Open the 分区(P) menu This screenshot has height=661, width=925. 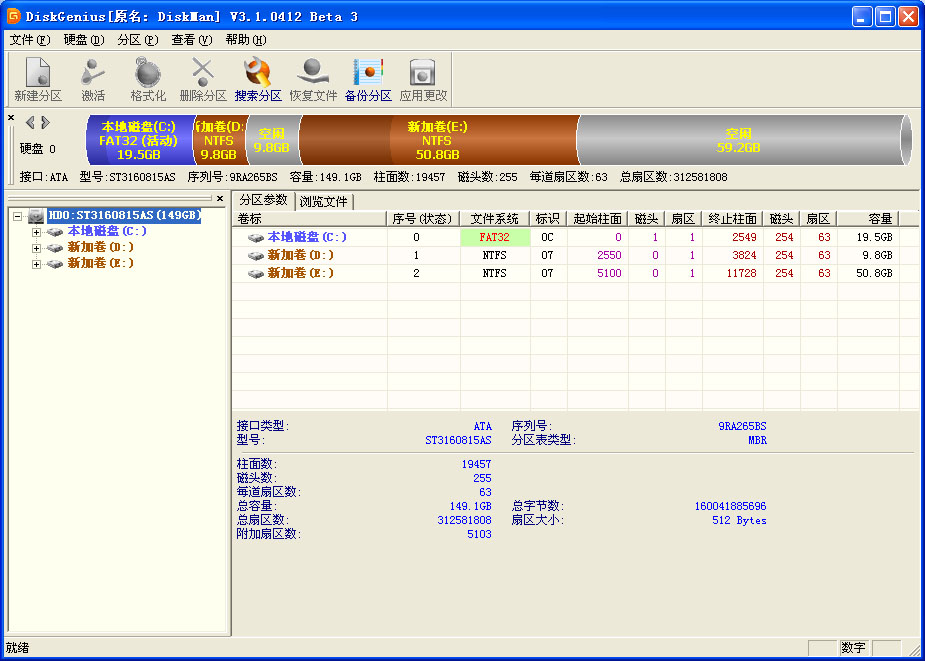[137, 40]
